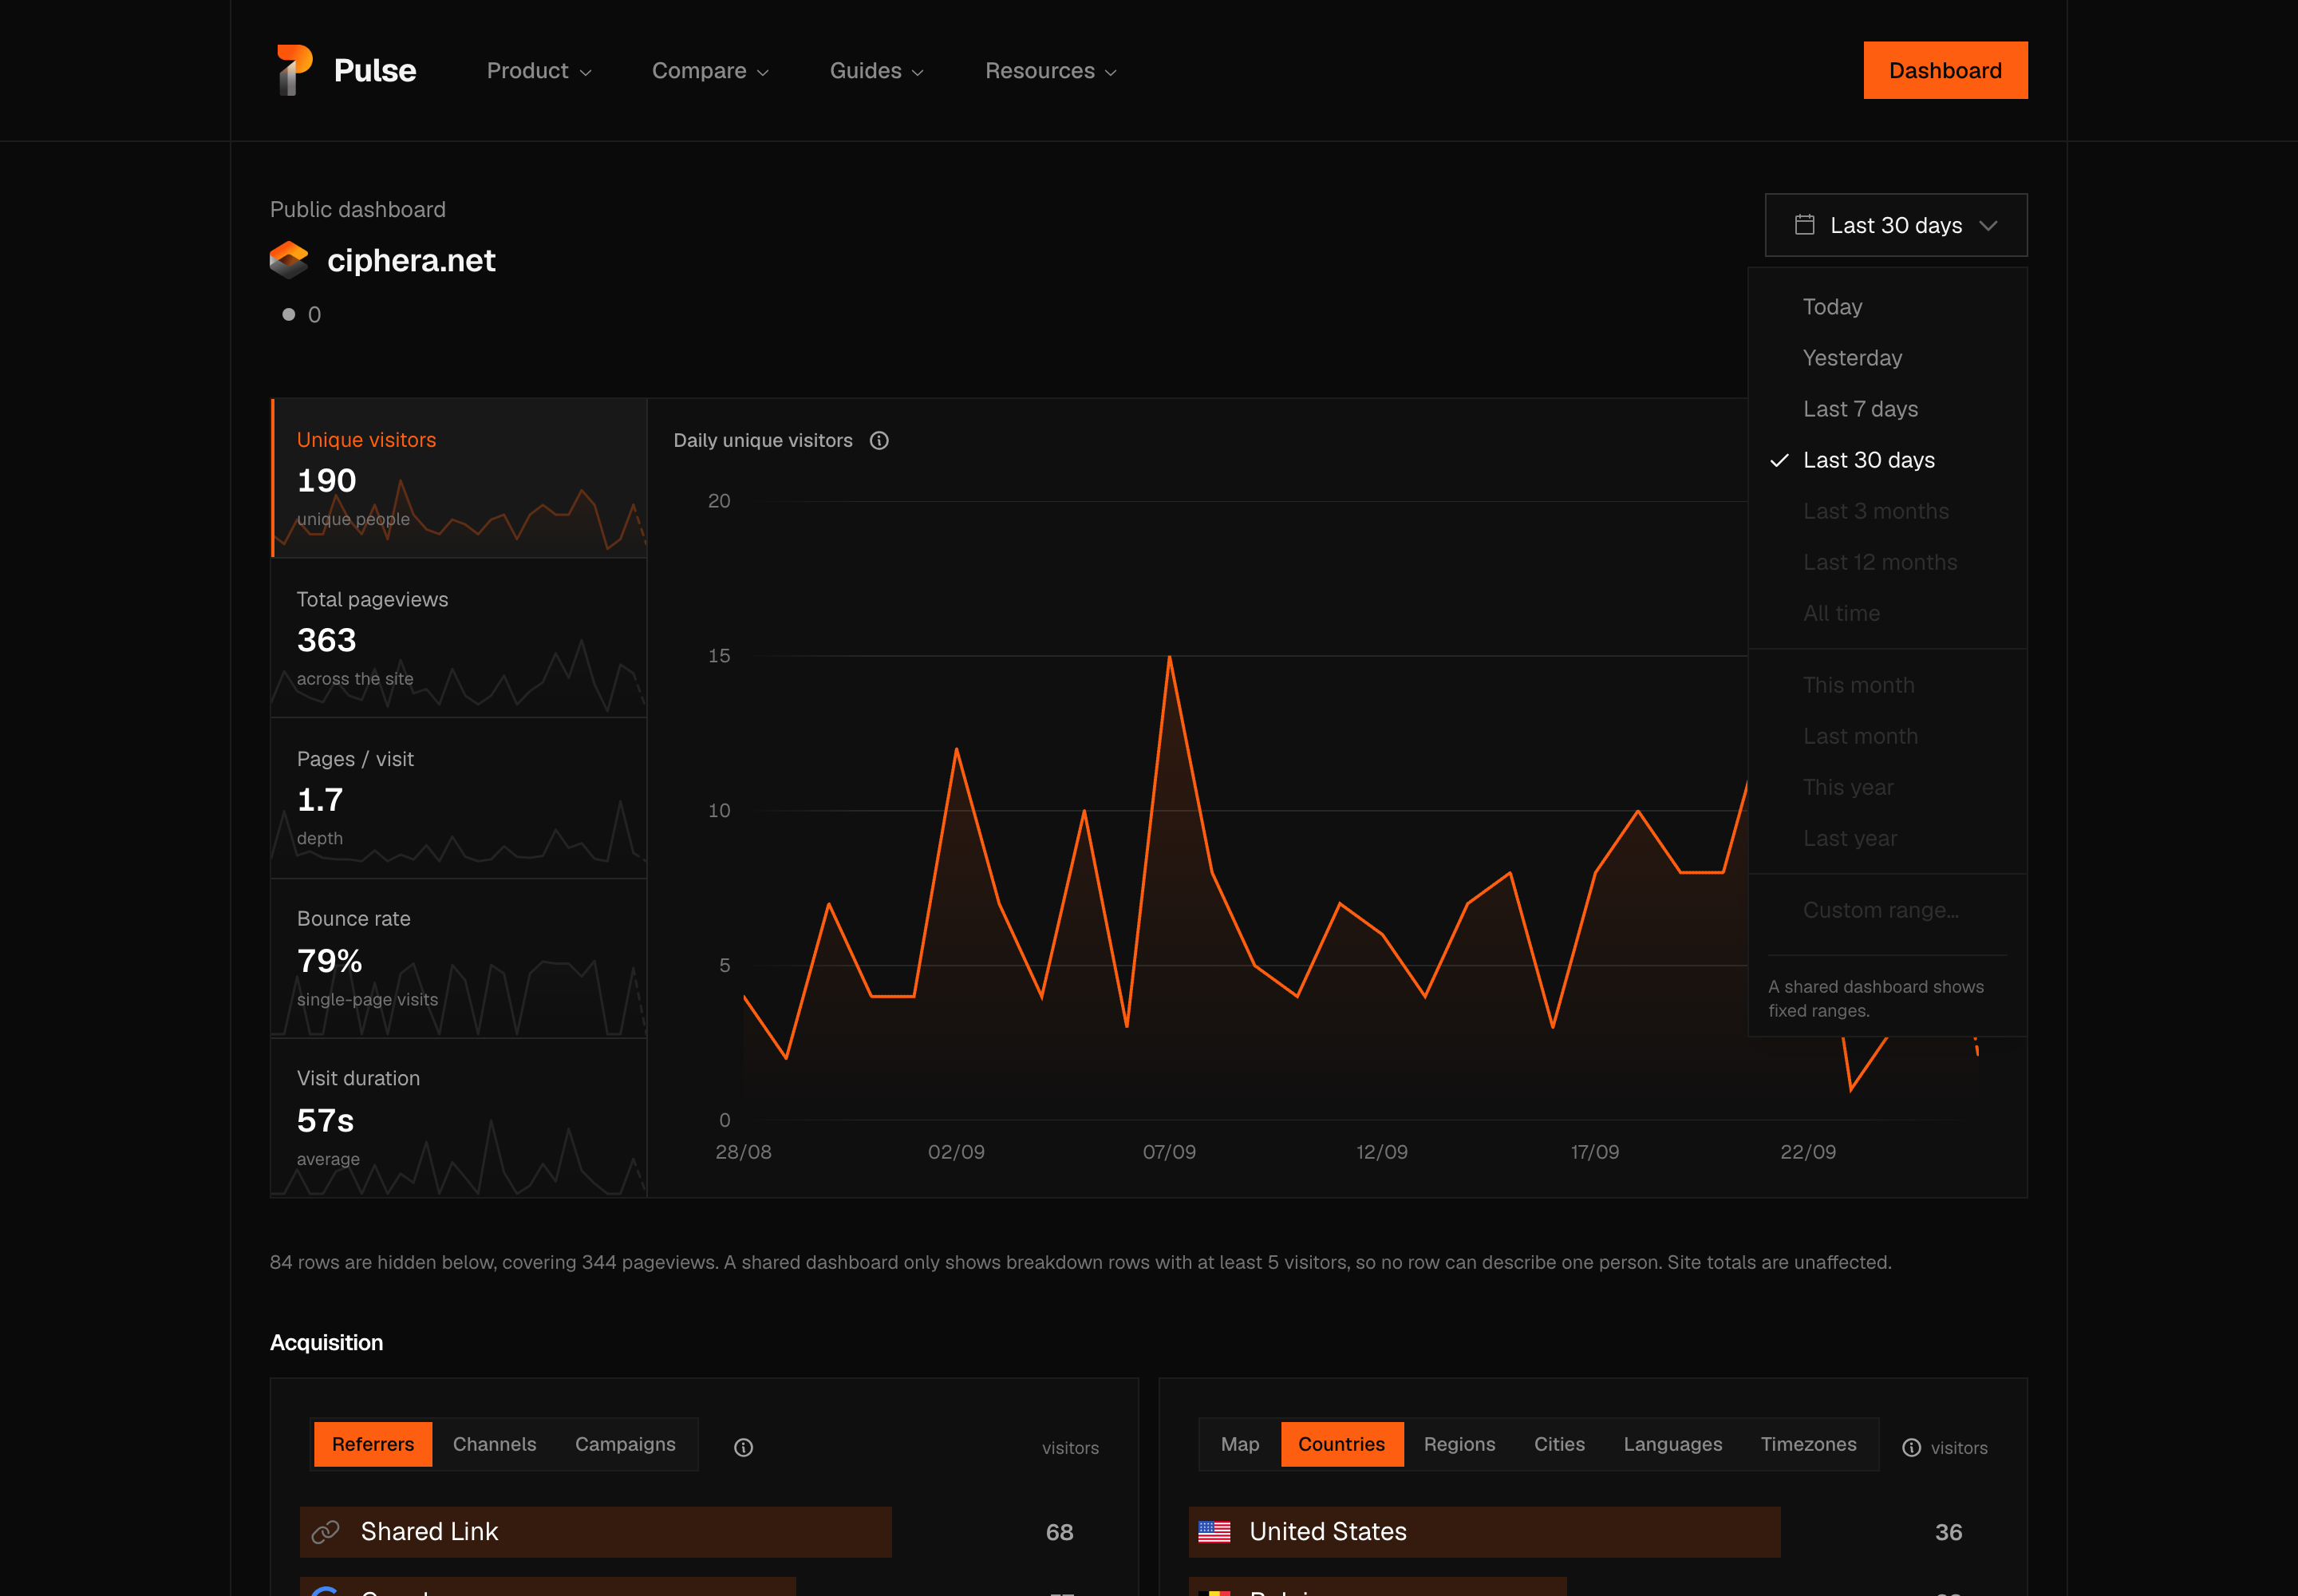
Task: Click the United States flag icon
Action: [x=1214, y=1532]
